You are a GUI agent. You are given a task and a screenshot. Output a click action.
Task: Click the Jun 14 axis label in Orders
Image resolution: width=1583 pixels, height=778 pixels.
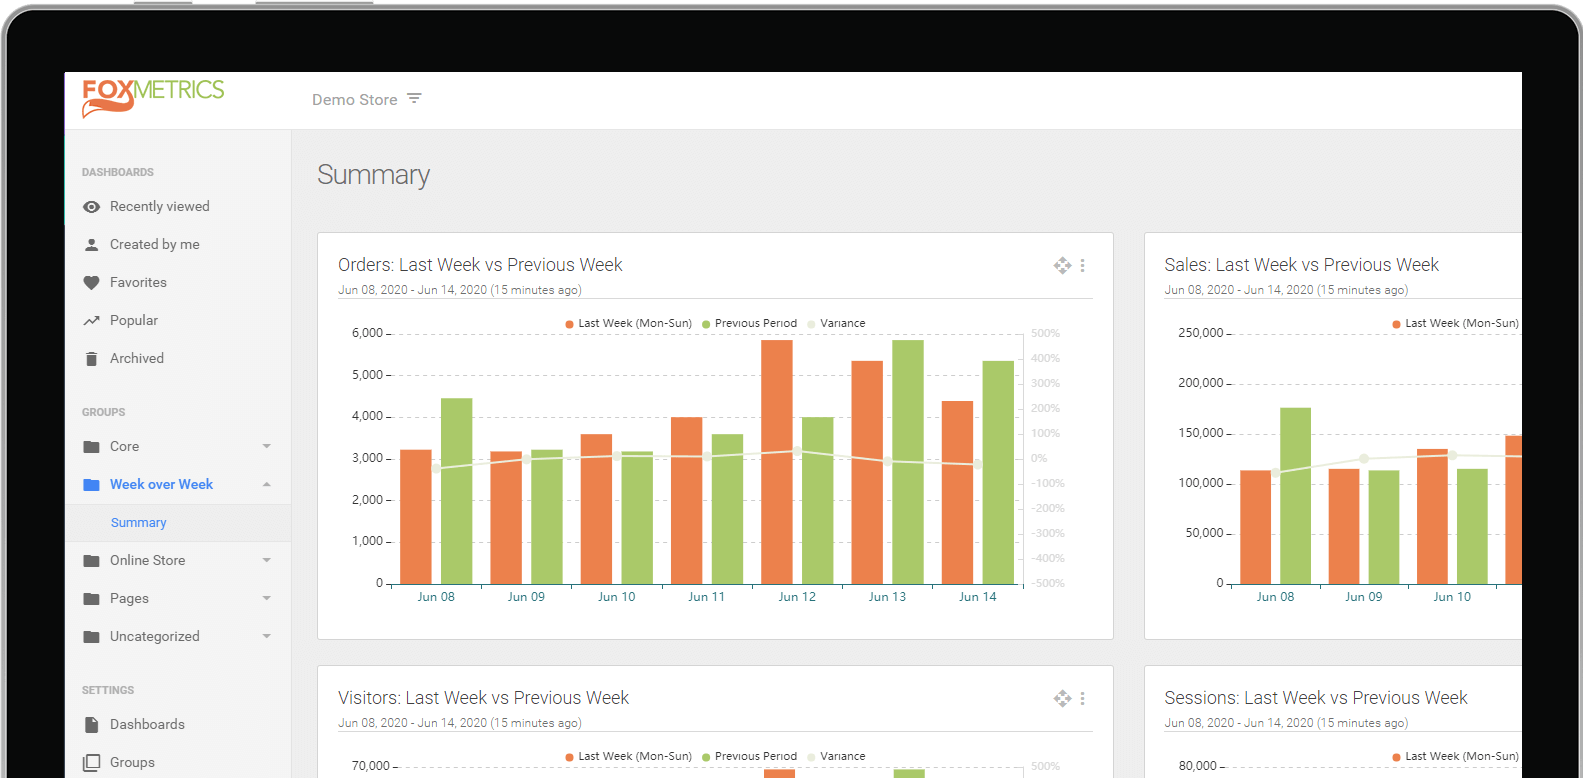click(978, 597)
